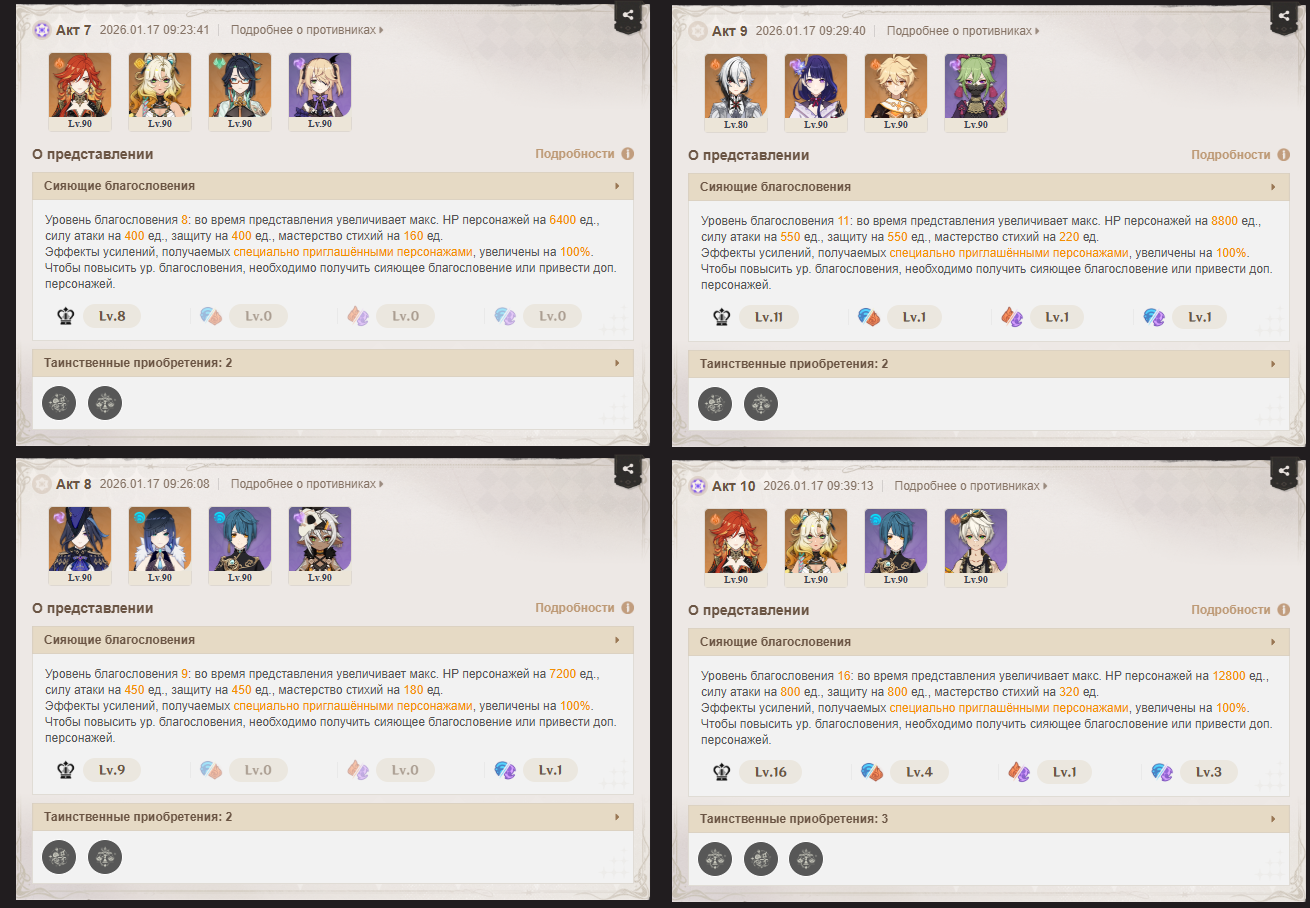Click share icon on the Акт 9 card
1310x908 pixels.
[x=1283, y=15]
